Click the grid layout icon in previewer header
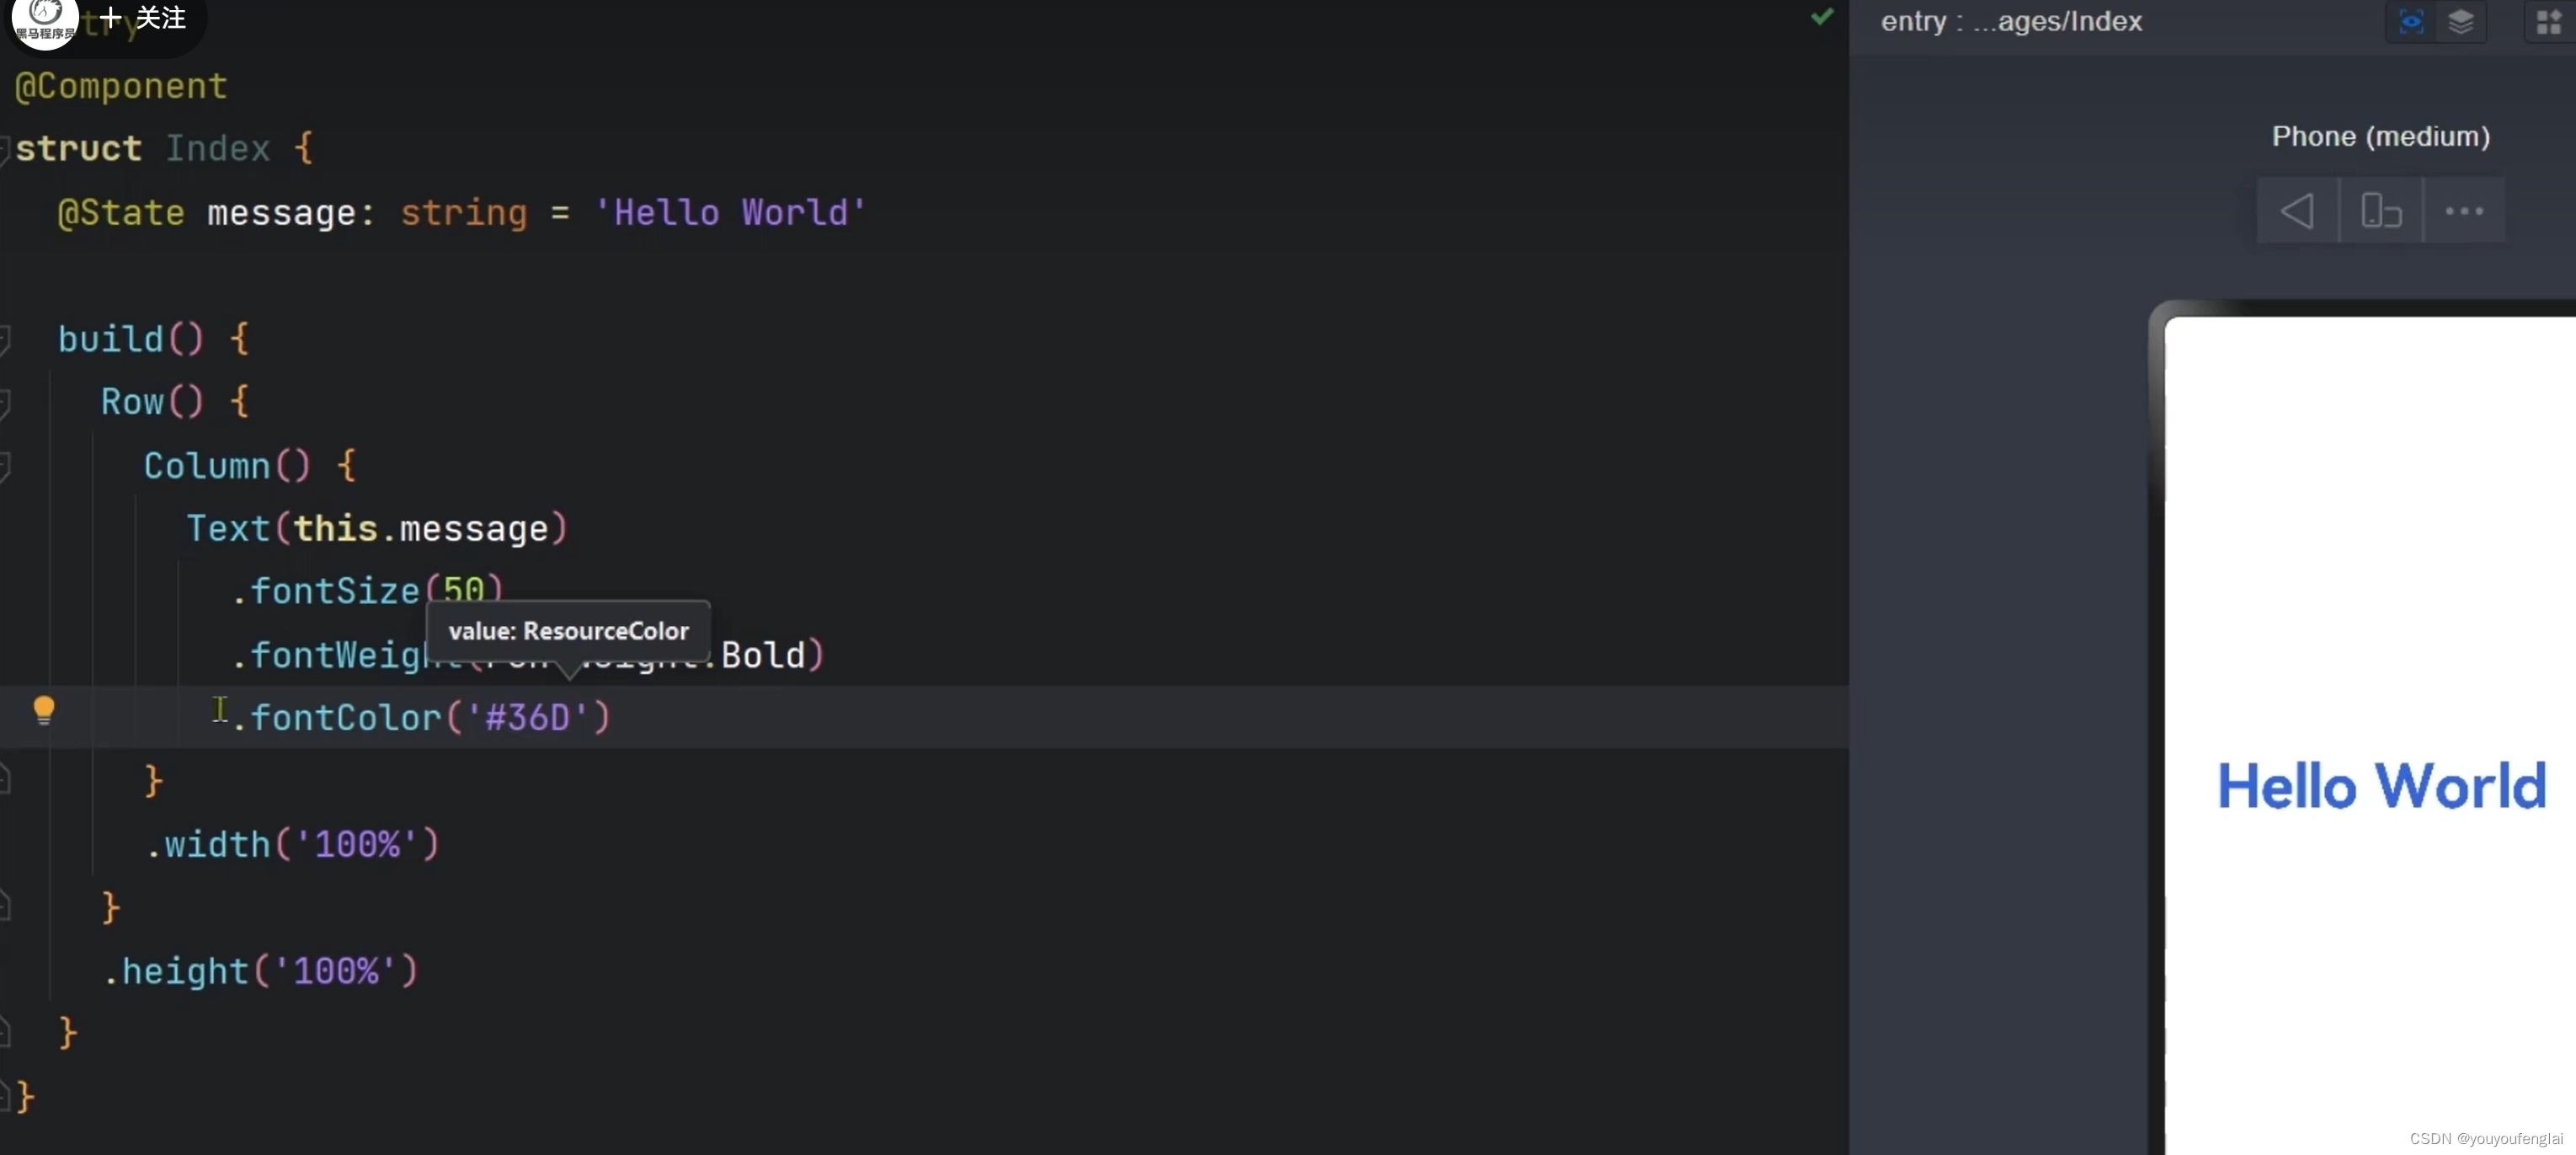2576x1155 pixels. 2549,21
